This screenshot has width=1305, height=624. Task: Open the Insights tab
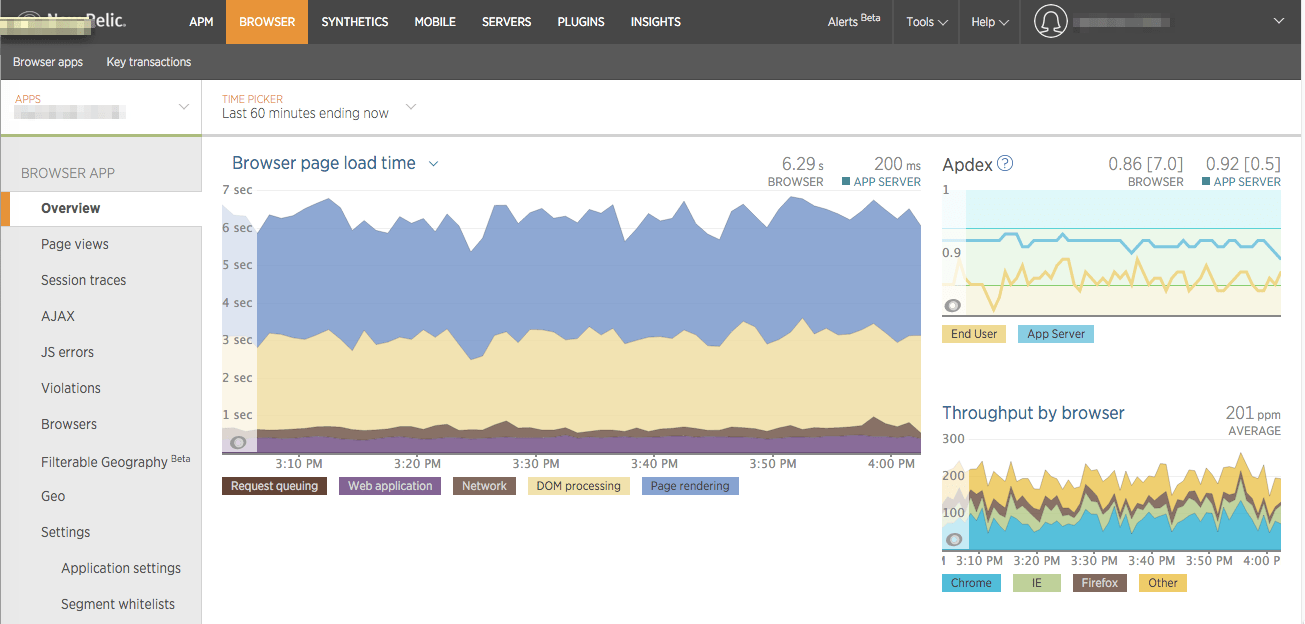point(656,22)
